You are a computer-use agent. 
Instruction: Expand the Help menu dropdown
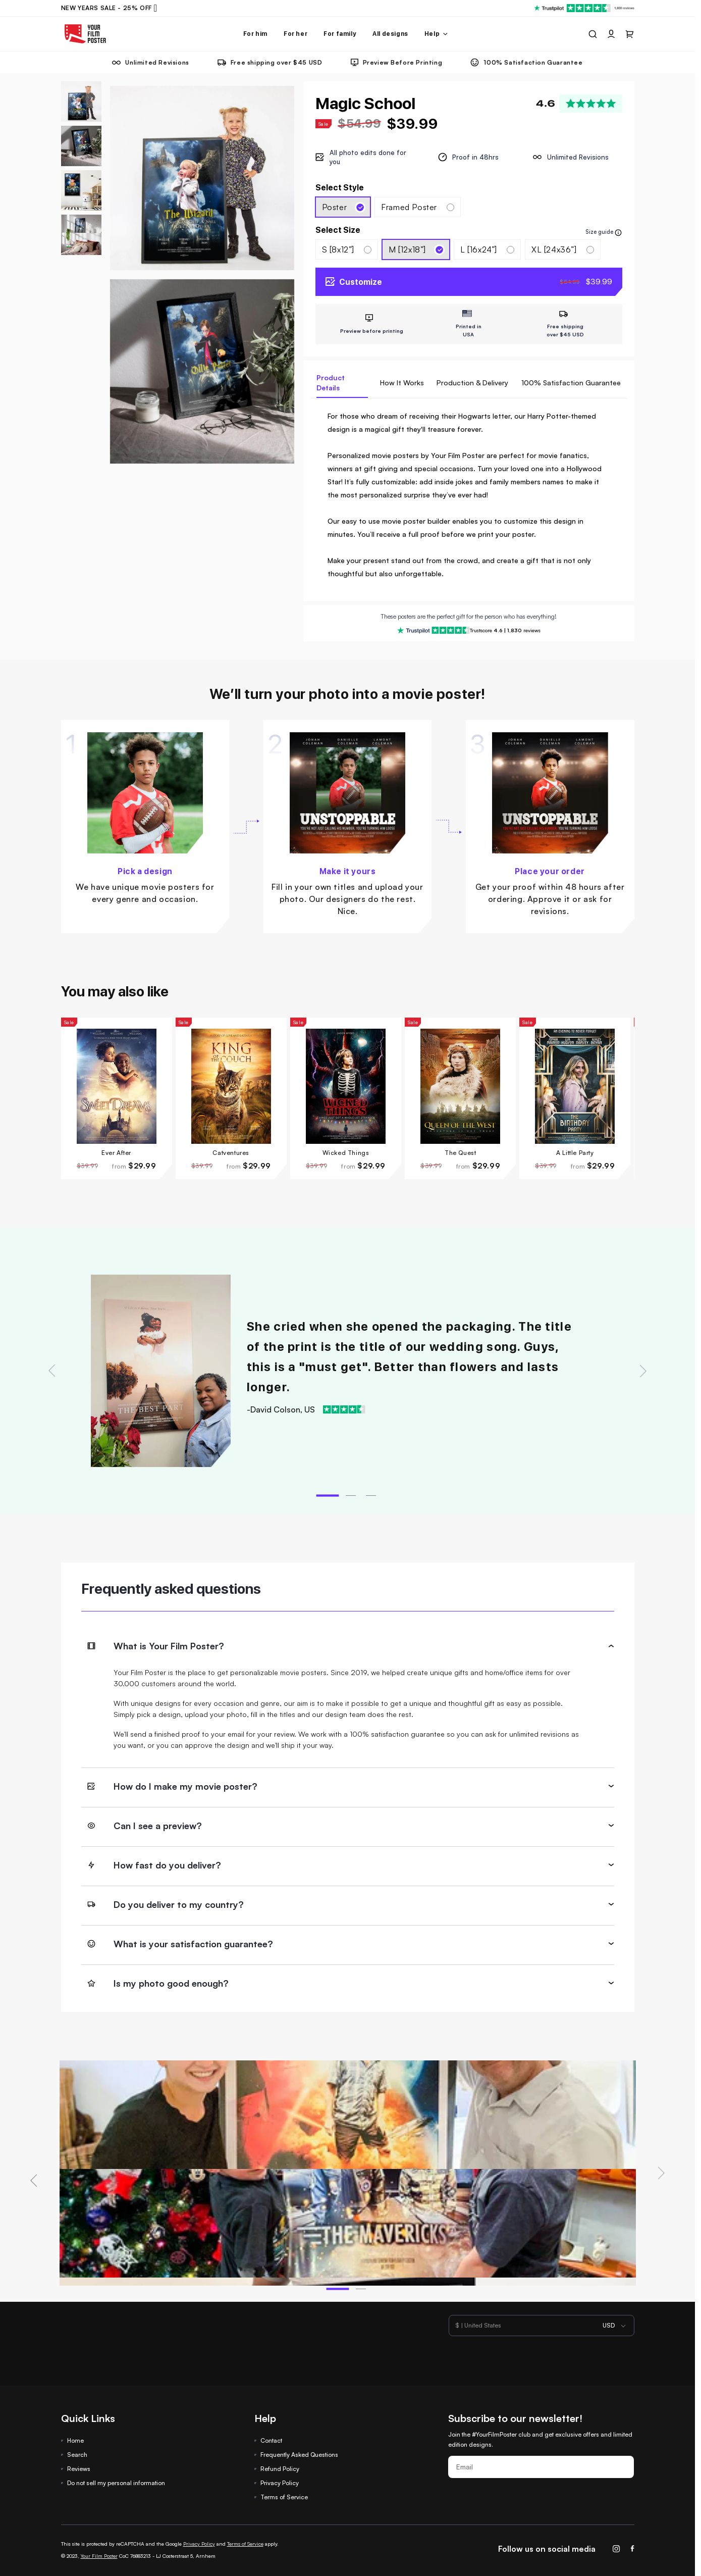point(435,34)
